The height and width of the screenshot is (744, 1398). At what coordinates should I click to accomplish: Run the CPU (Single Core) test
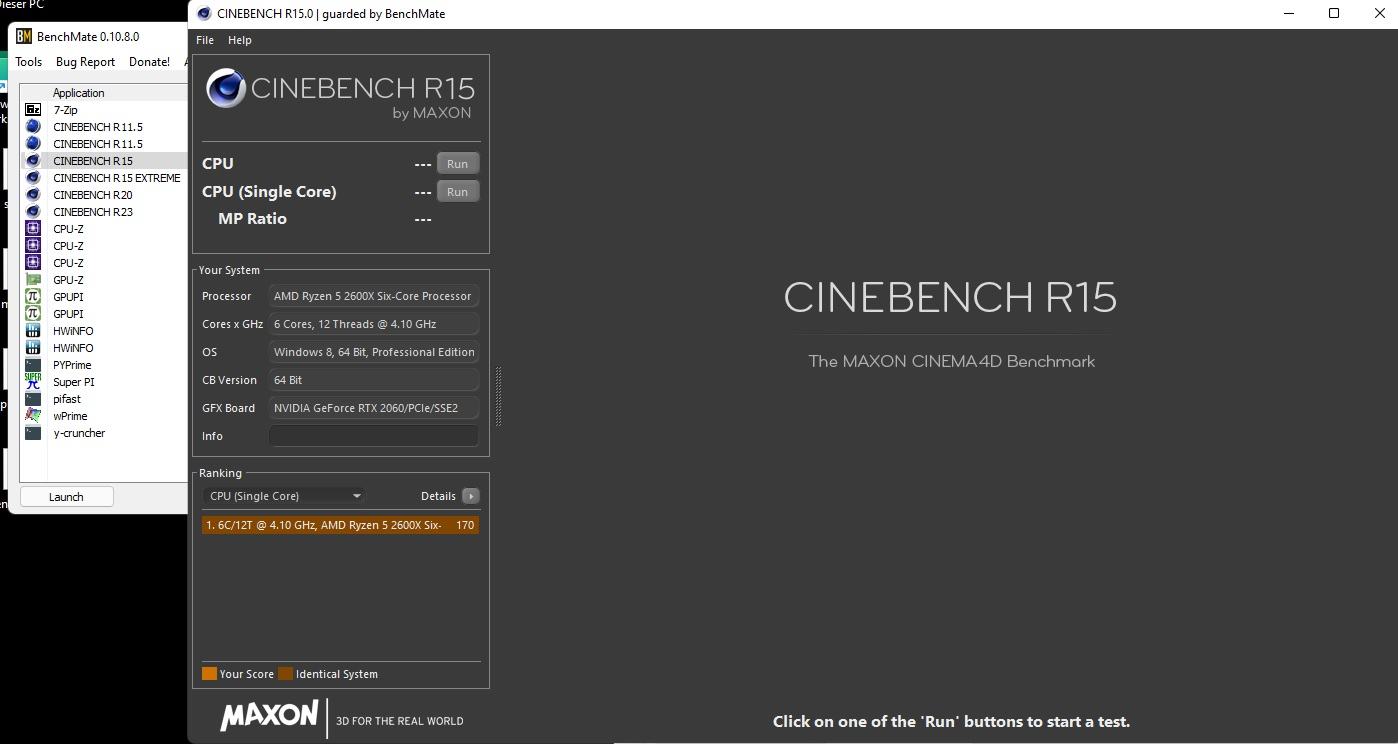point(458,192)
